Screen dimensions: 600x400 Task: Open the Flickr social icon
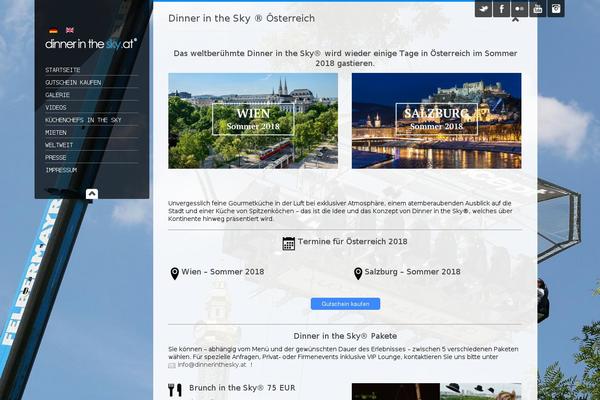[x=519, y=8]
